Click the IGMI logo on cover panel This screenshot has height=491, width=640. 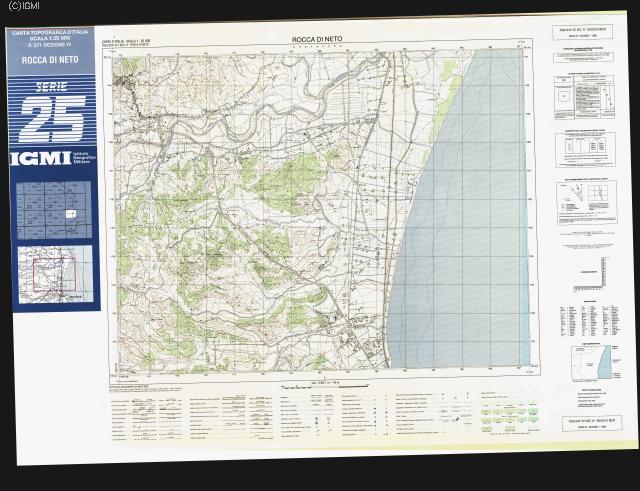pyautogui.click(x=40, y=160)
